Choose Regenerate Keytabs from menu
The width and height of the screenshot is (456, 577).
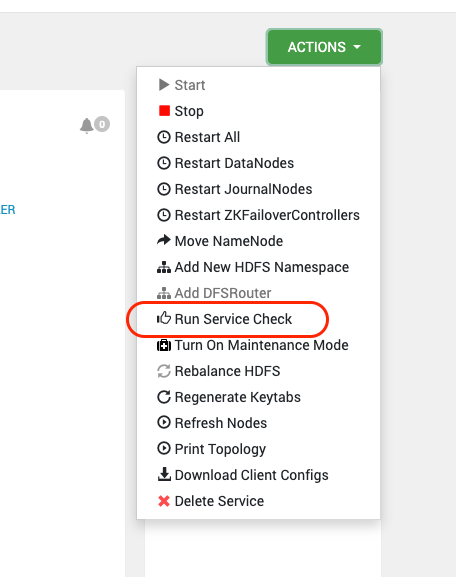(229, 397)
